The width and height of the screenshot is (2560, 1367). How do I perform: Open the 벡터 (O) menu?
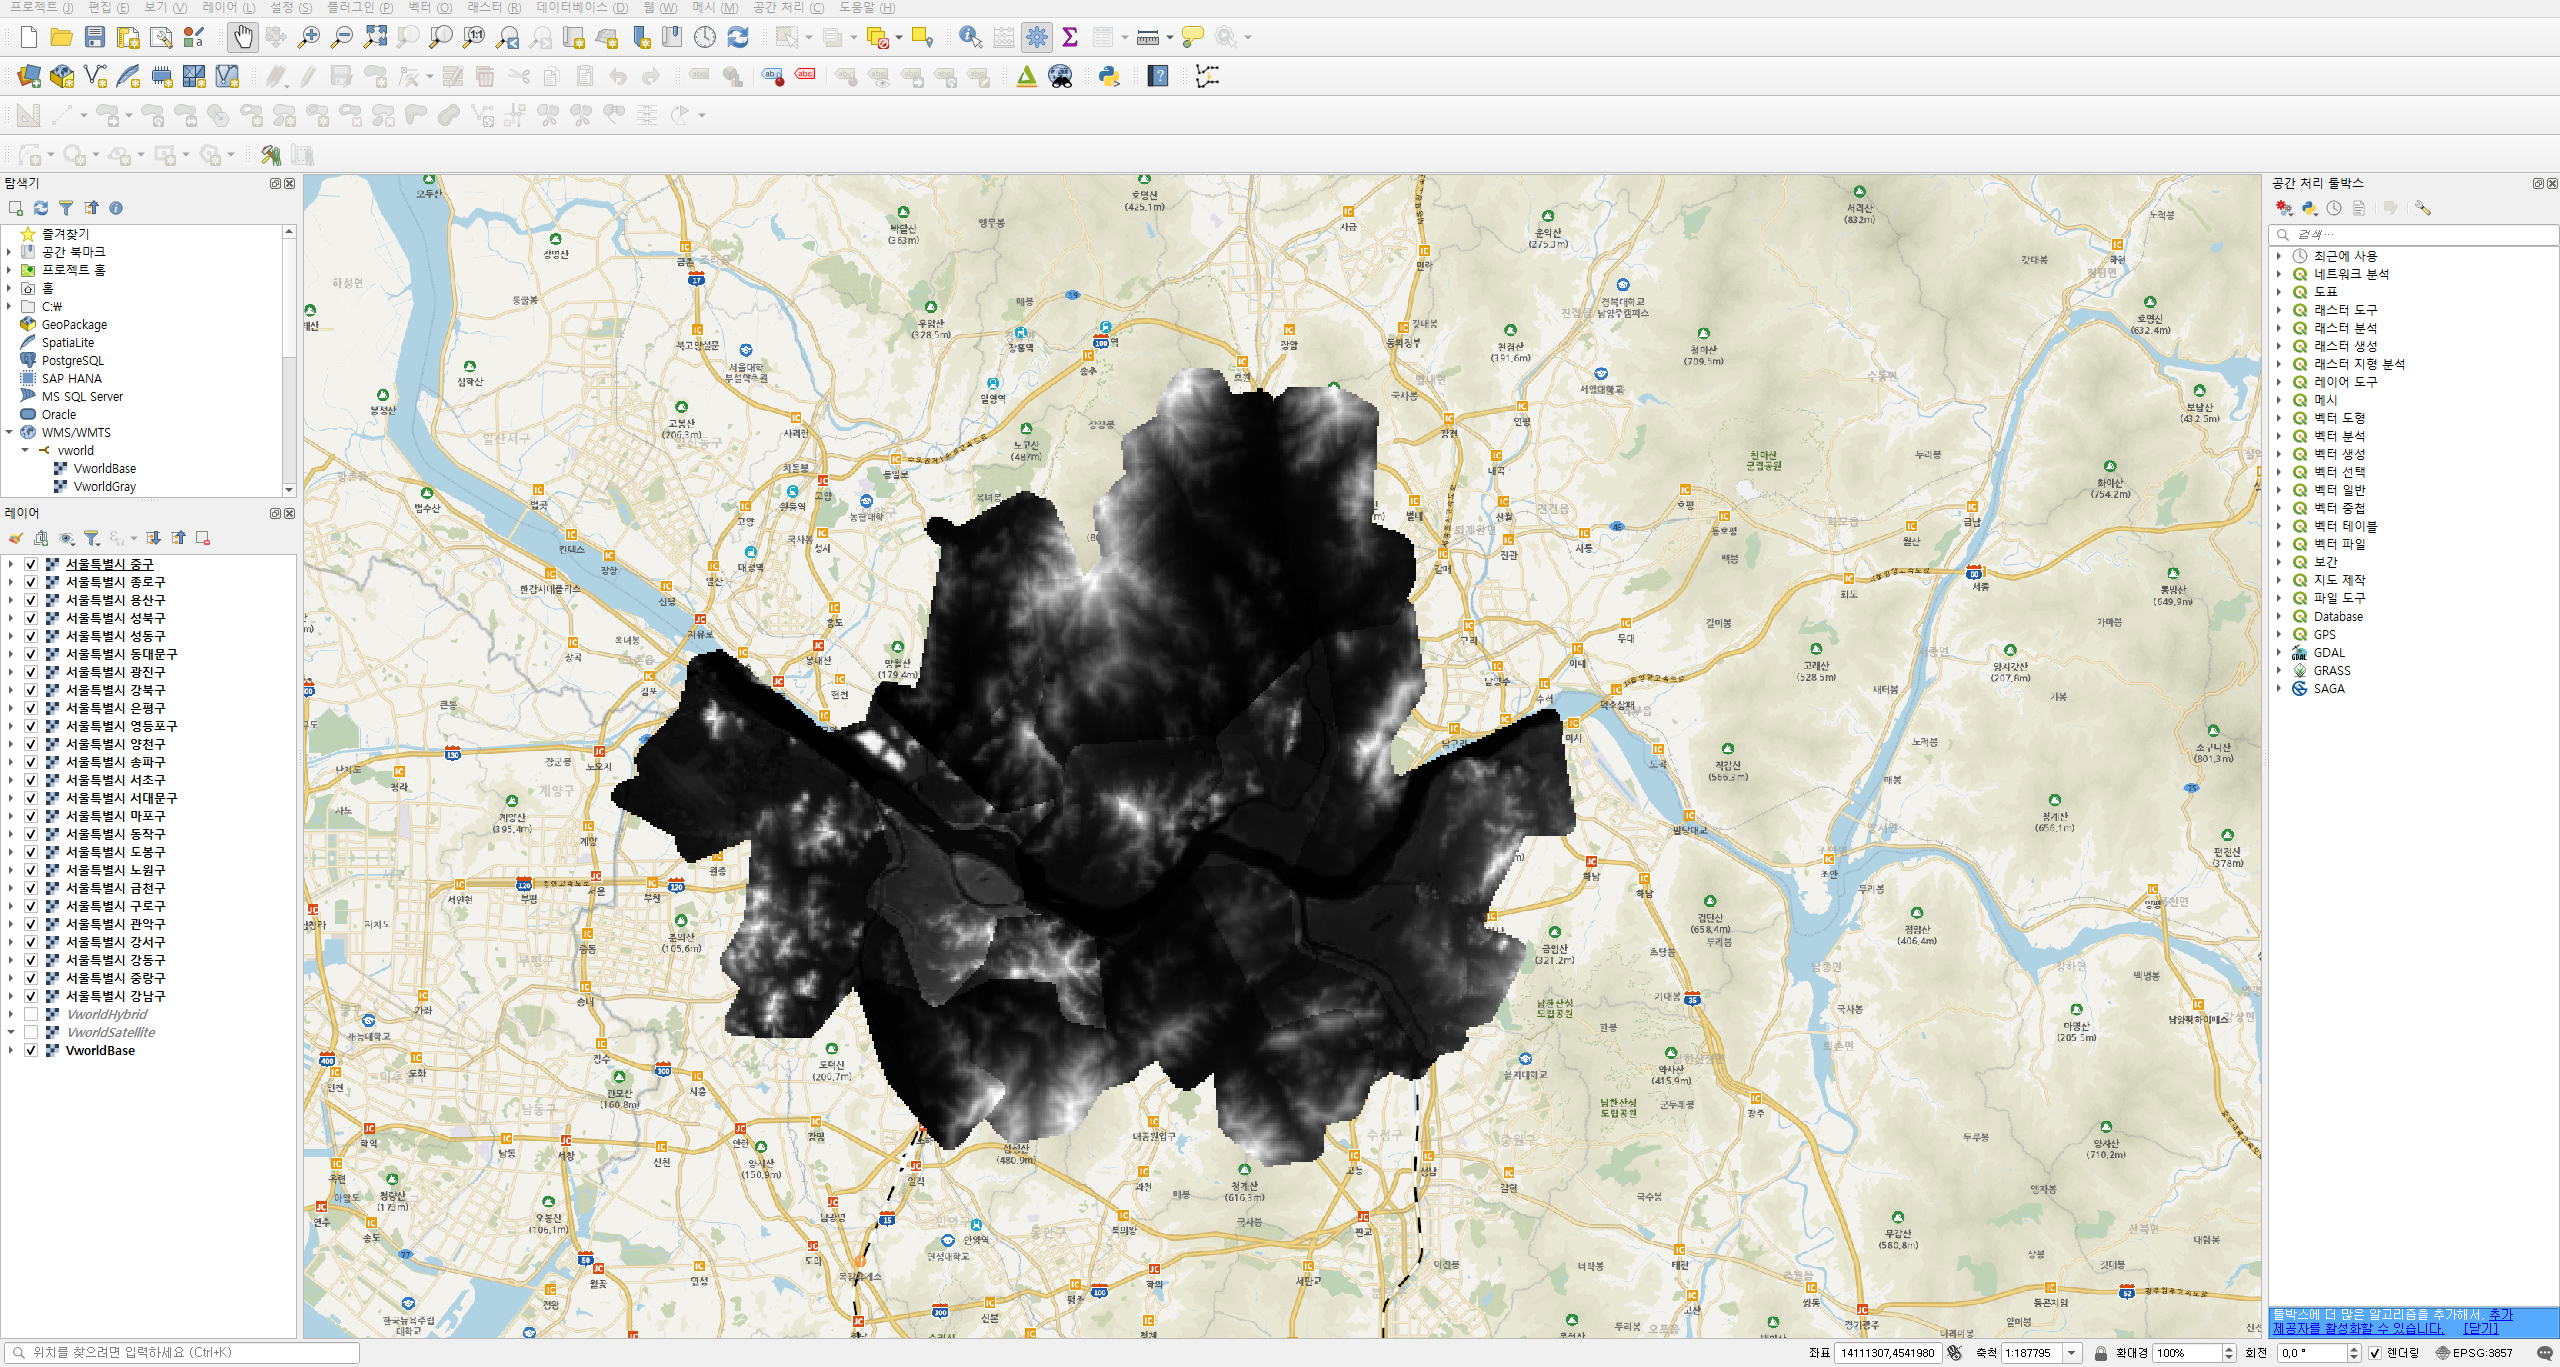click(x=430, y=7)
